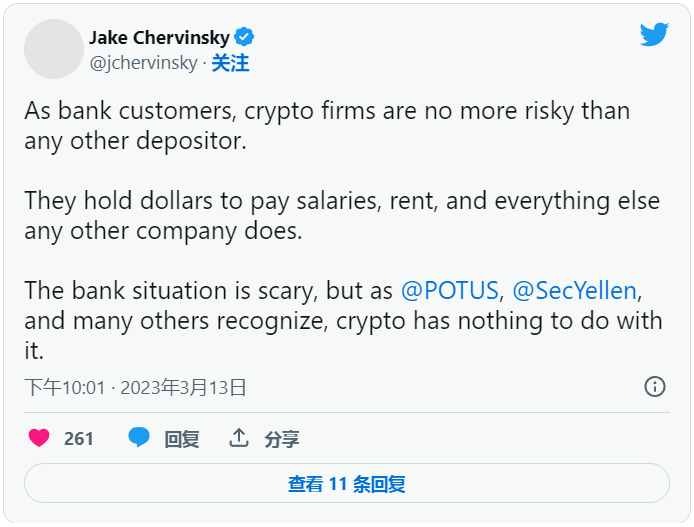
Task: Click the red heart like icon
Action: tap(39, 438)
